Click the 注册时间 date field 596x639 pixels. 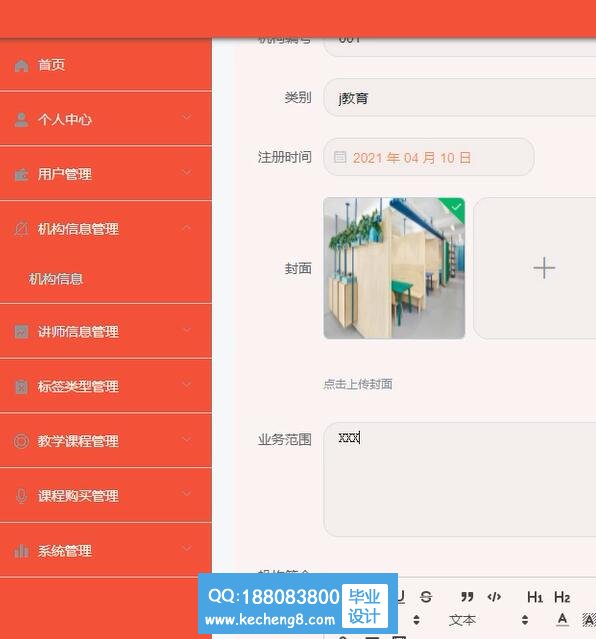(x=428, y=157)
